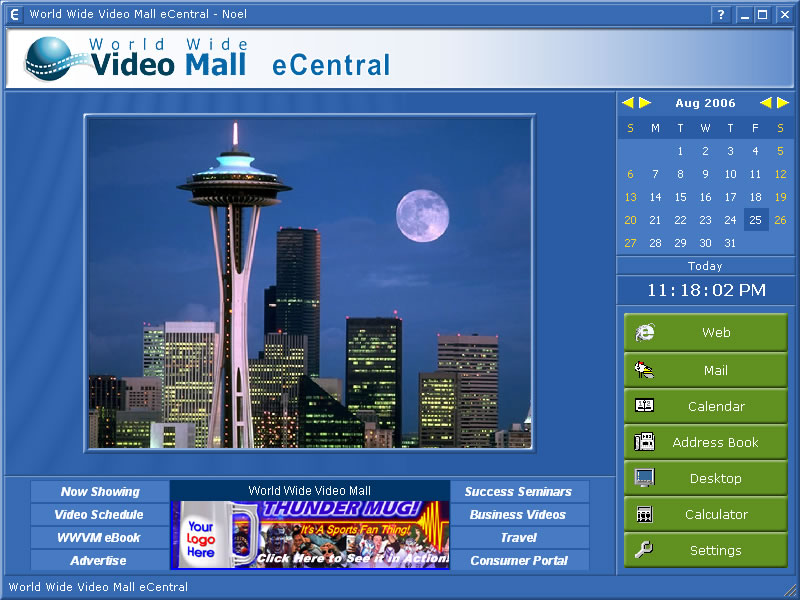The image size is (800, 600).
Task: Click the Today button under the calendar
Action: pyautogui.click(x=705, y=266)
